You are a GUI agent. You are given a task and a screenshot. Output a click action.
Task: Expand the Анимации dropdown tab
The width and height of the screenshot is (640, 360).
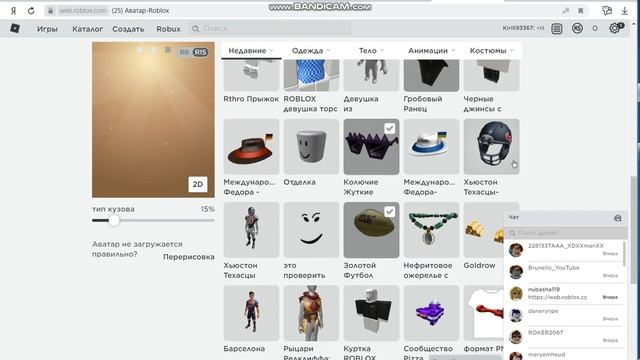431,51
